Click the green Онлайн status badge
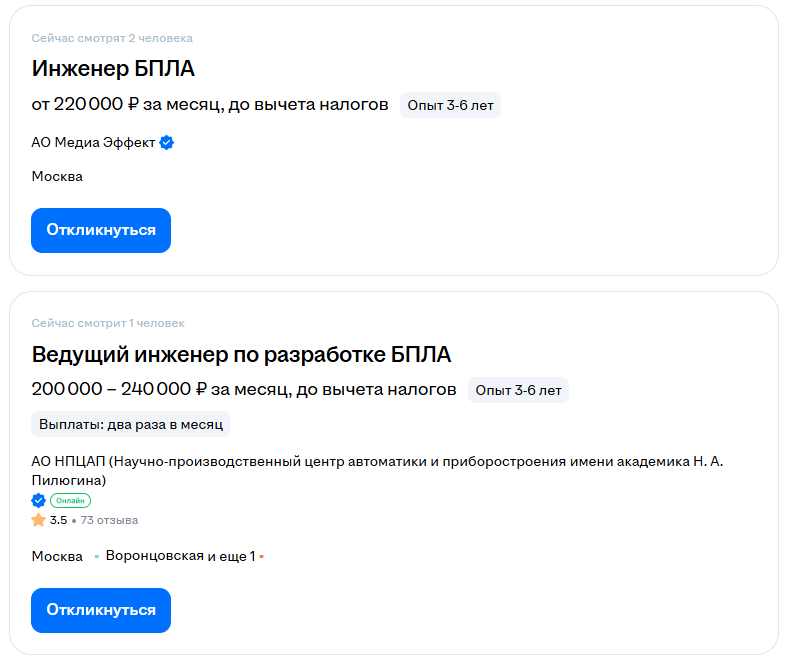This screenshot has height=662, width=797. (70, 500)
